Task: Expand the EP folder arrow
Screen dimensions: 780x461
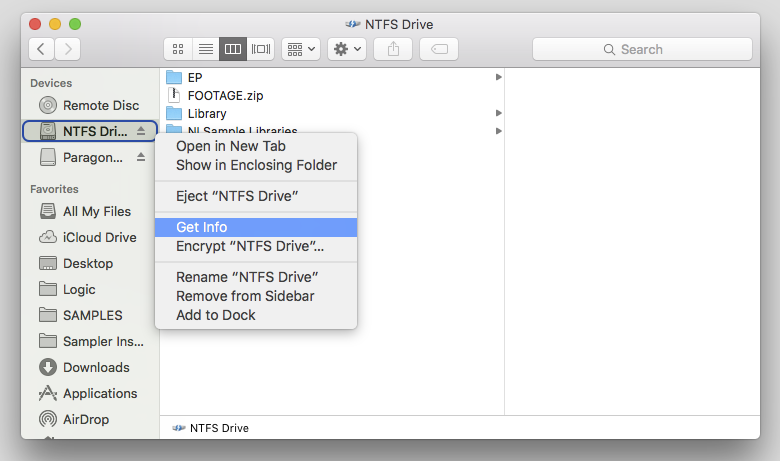Action: (x=498, y=77)
